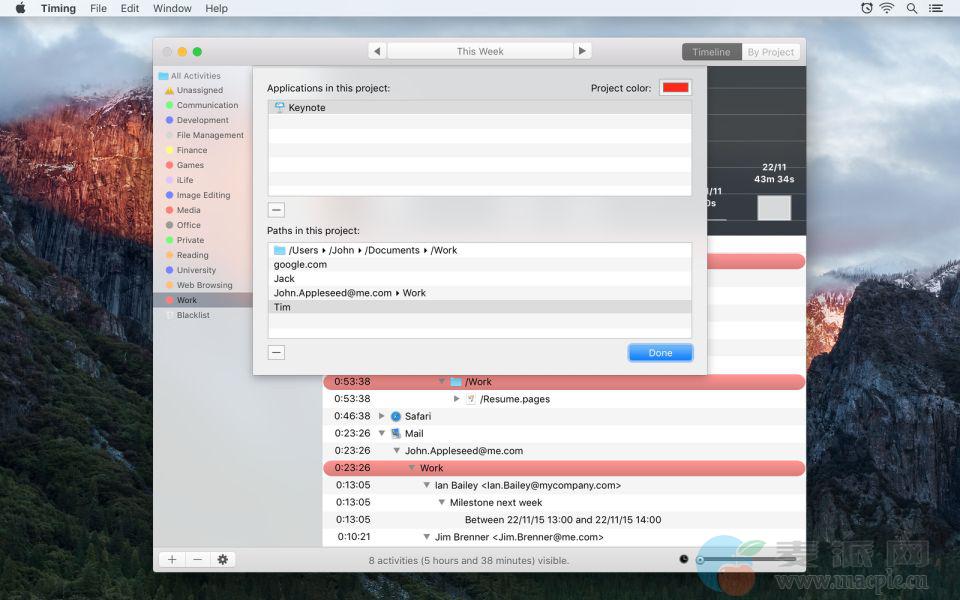Open Spotlight search in menu bar
The width and height of the screenshot is (960, 600).
tap(911, 8)
